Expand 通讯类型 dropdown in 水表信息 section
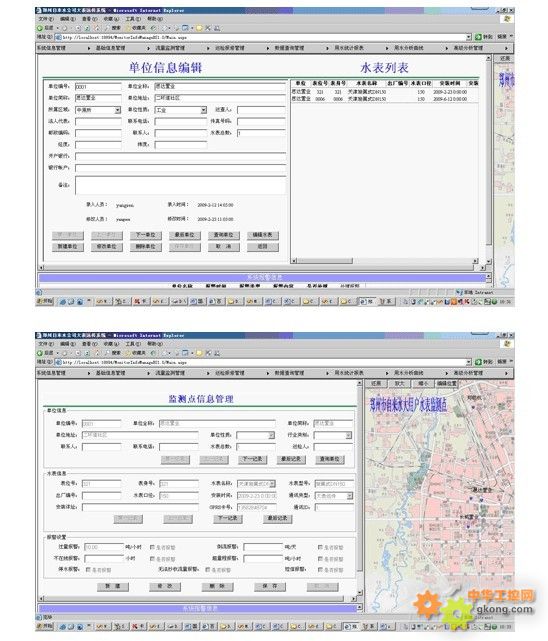This screenshot has width=548, height=641. click(349, 496)
